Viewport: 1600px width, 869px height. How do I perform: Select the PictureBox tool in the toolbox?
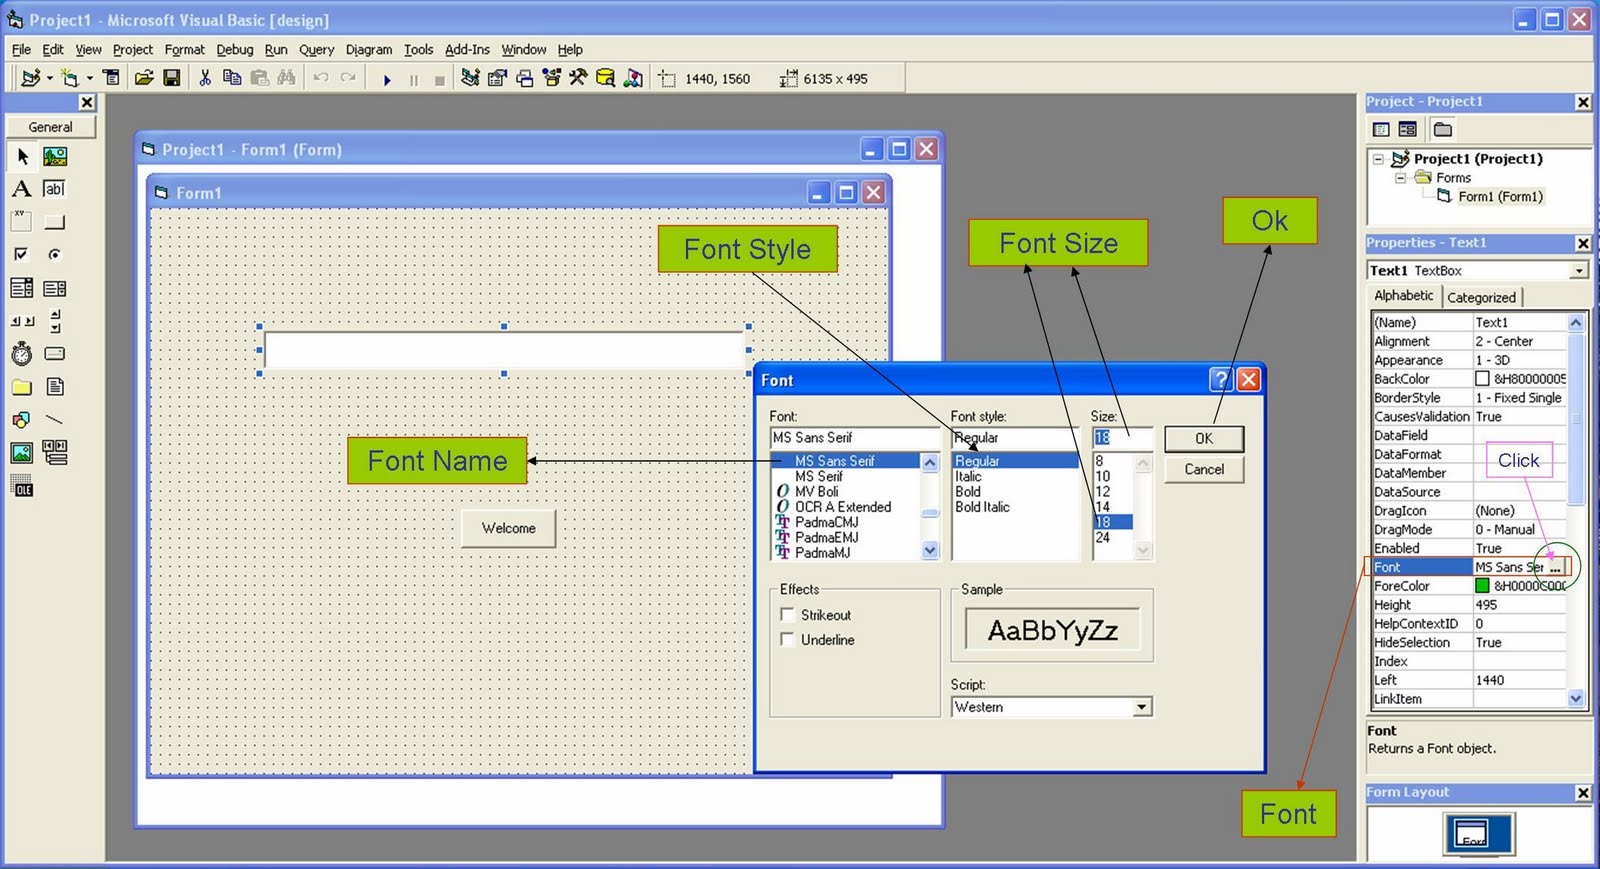[x=55, y=157]
